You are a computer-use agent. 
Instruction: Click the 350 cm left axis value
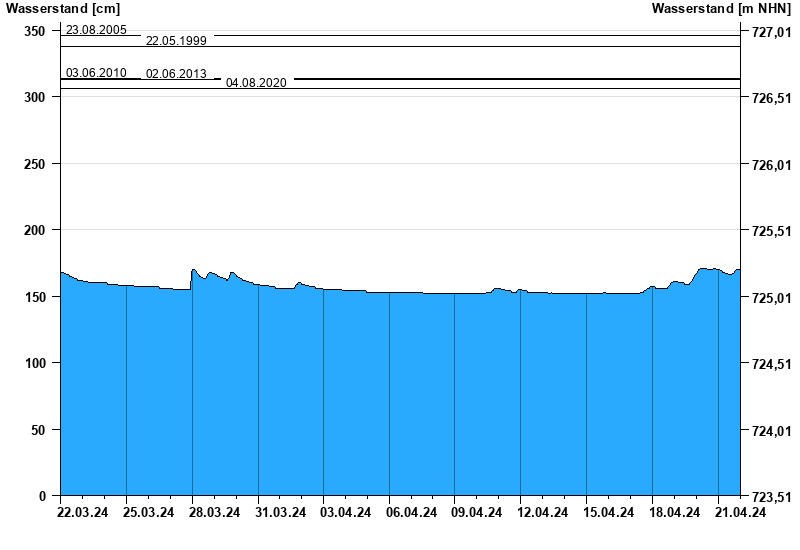(35, 32)
